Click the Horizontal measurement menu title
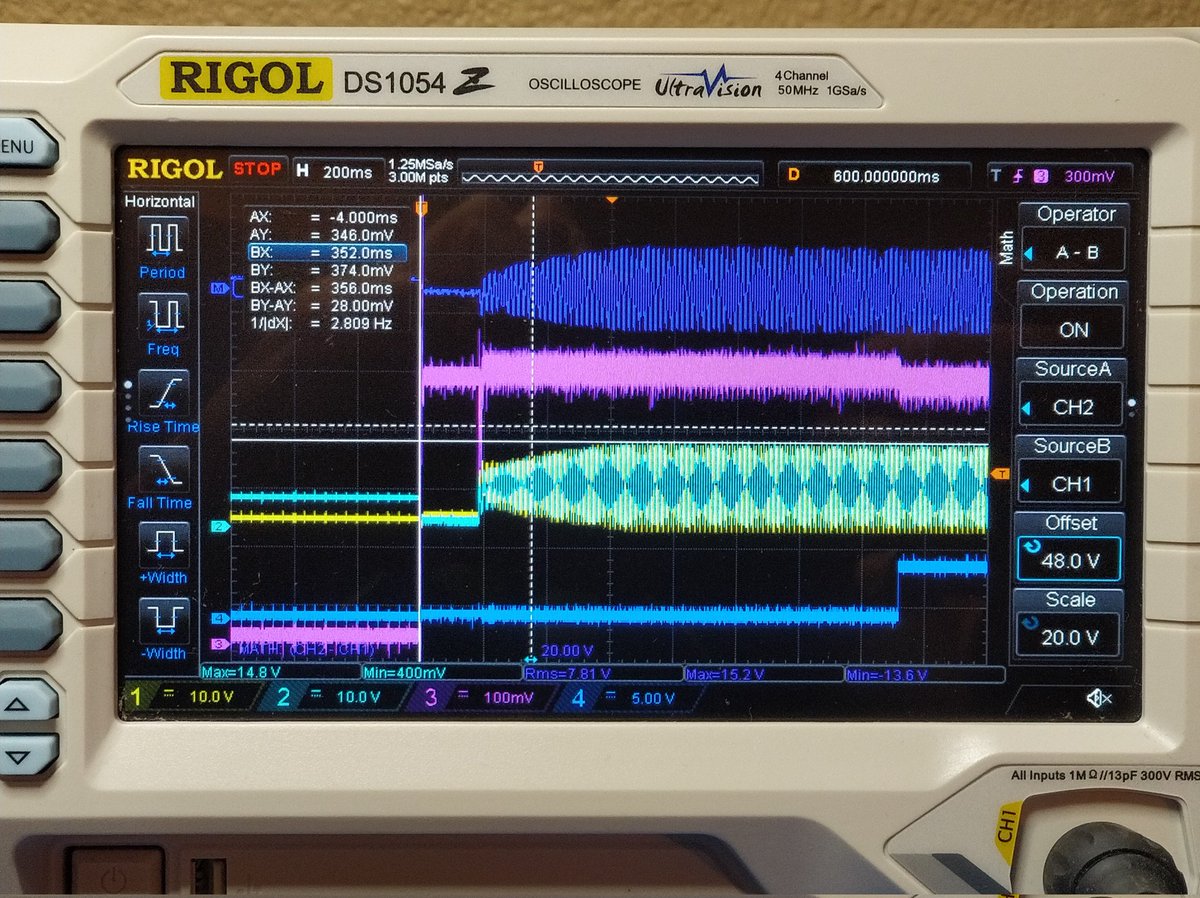Viewport: 1200px width, 898px height. [160, 201]
